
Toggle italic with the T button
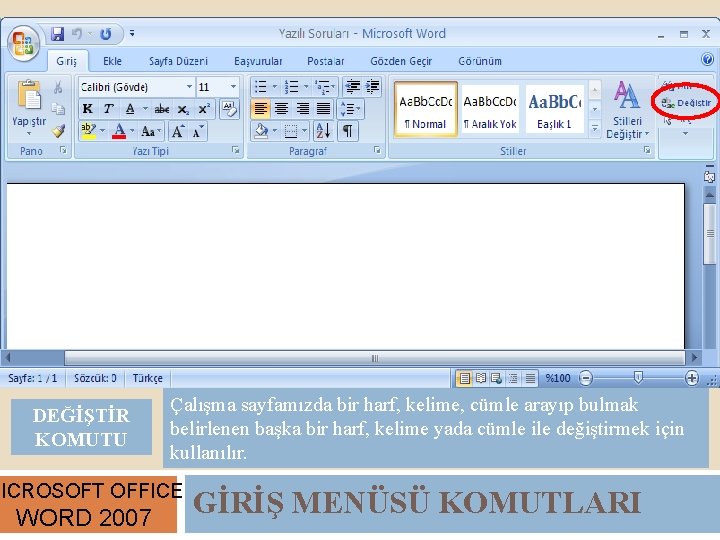point(108,109)
